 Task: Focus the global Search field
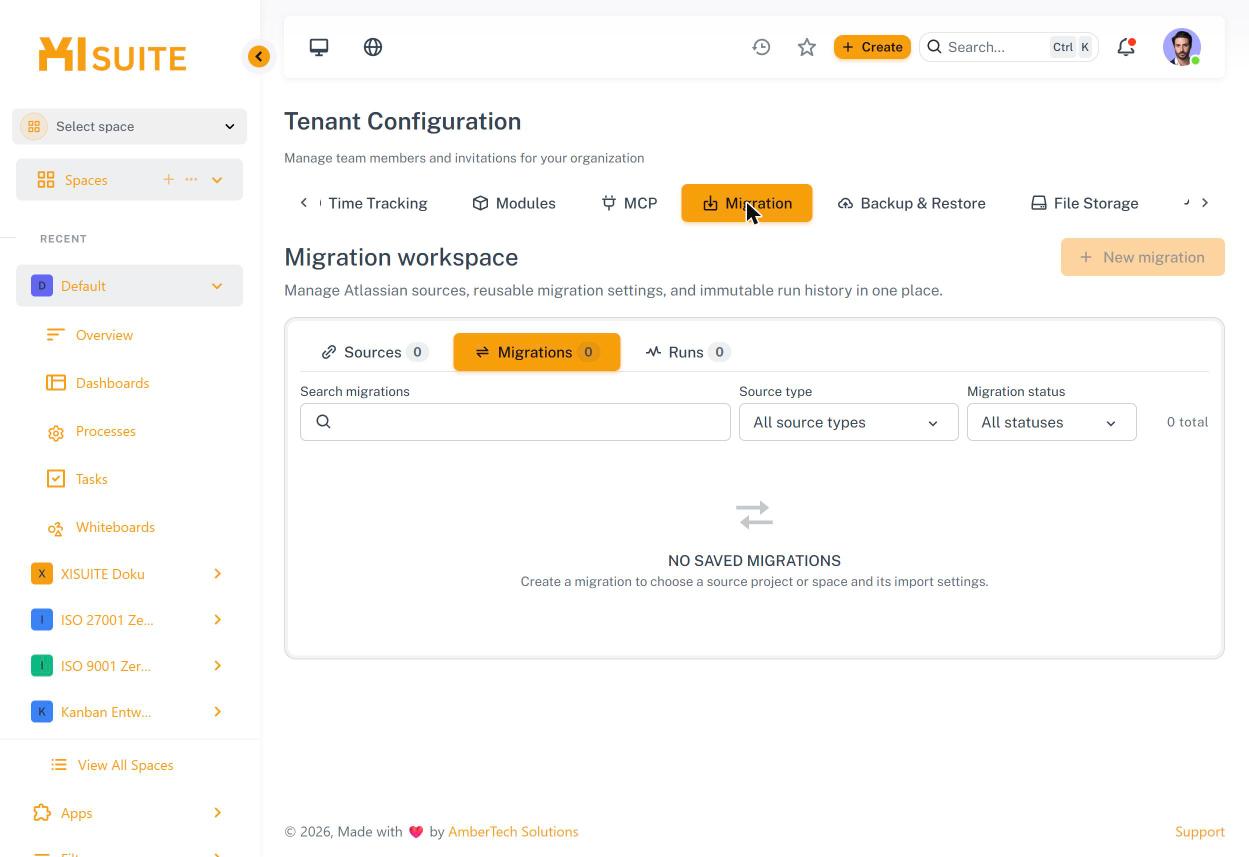(1008, 47)
